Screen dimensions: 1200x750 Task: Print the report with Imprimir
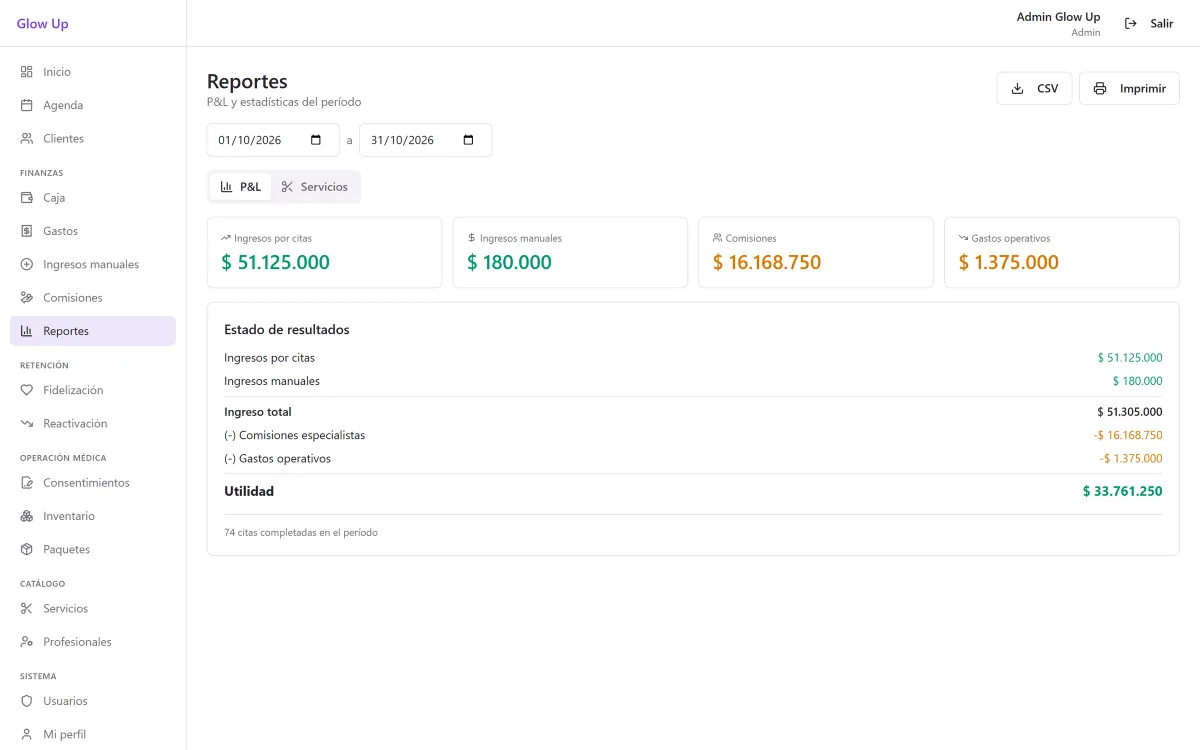[1129, 88]
